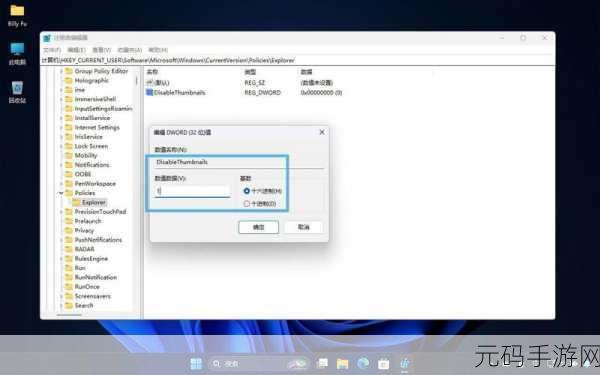Click the InstallService folder icon
The image size is (600, 375).
pyautogui.click(x=69, y=118)
